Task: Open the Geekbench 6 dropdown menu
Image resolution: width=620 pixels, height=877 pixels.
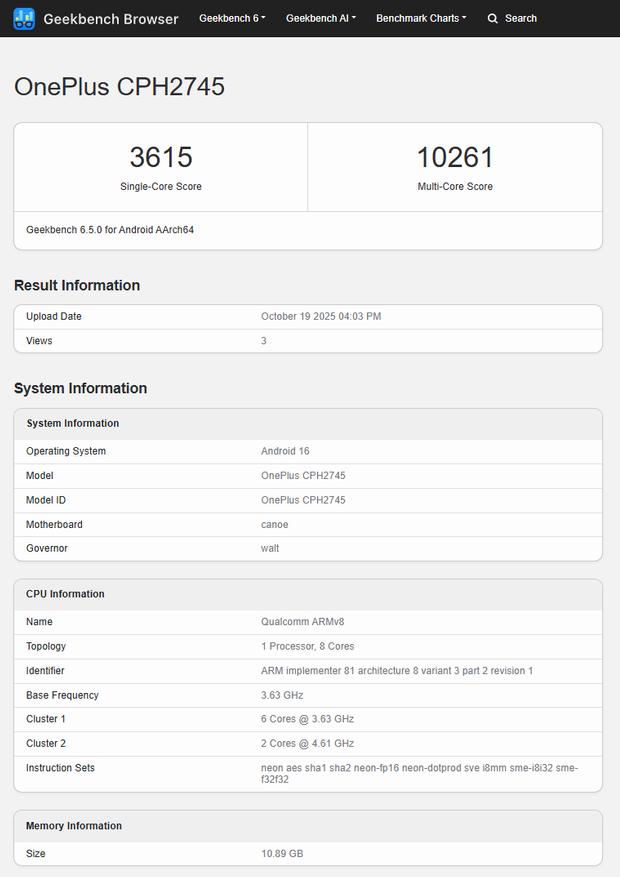Action: point(232,18)
